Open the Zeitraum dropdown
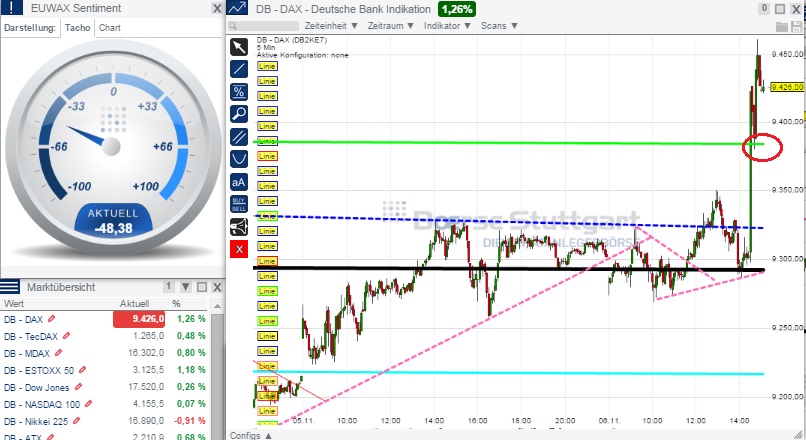Image resolution: width=806 pixels, height=440 pixels. (x=390, y=26)
